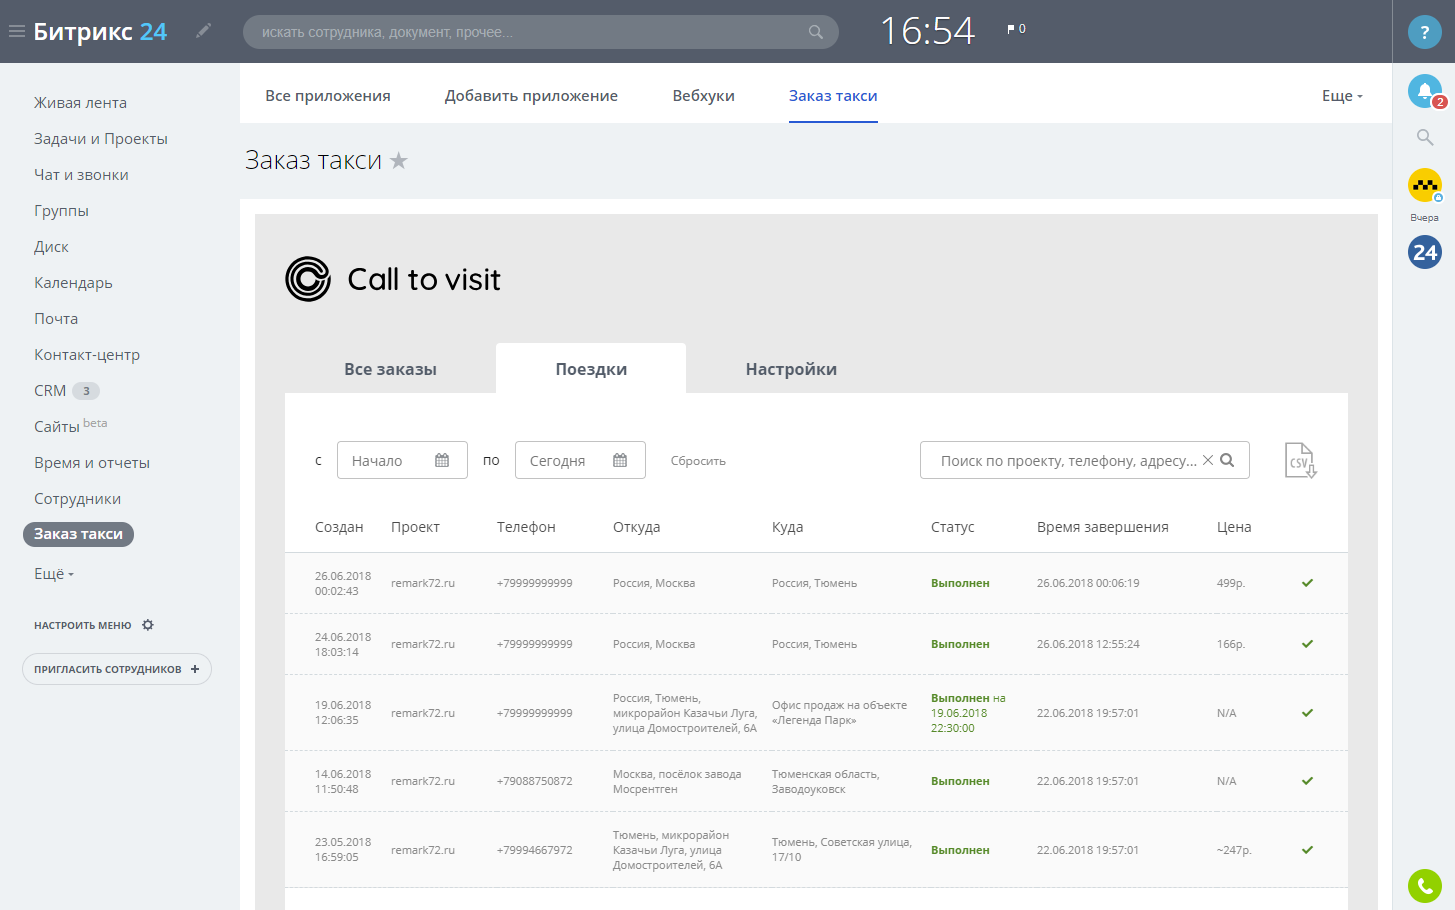Click the taxi app icon in right sidebar
Image resolution: width=1455 pixels, height=910 pixels.
1424,185
